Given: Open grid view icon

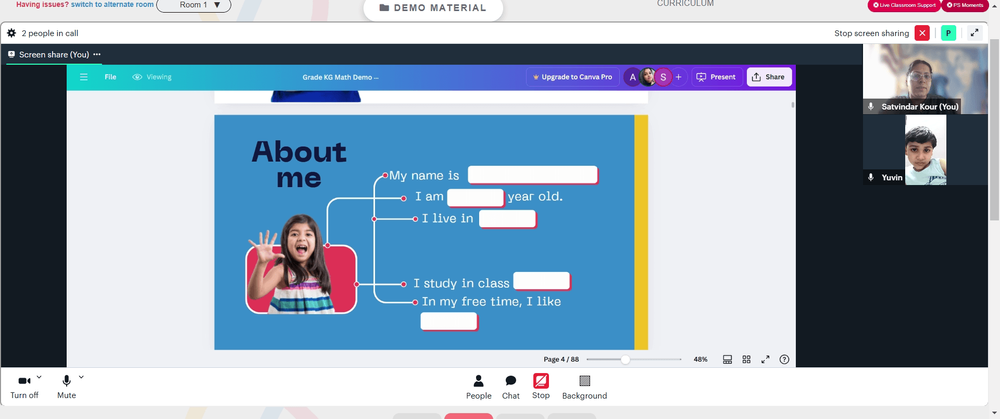Looking at the screenshot, I should (x=746, y=360).
